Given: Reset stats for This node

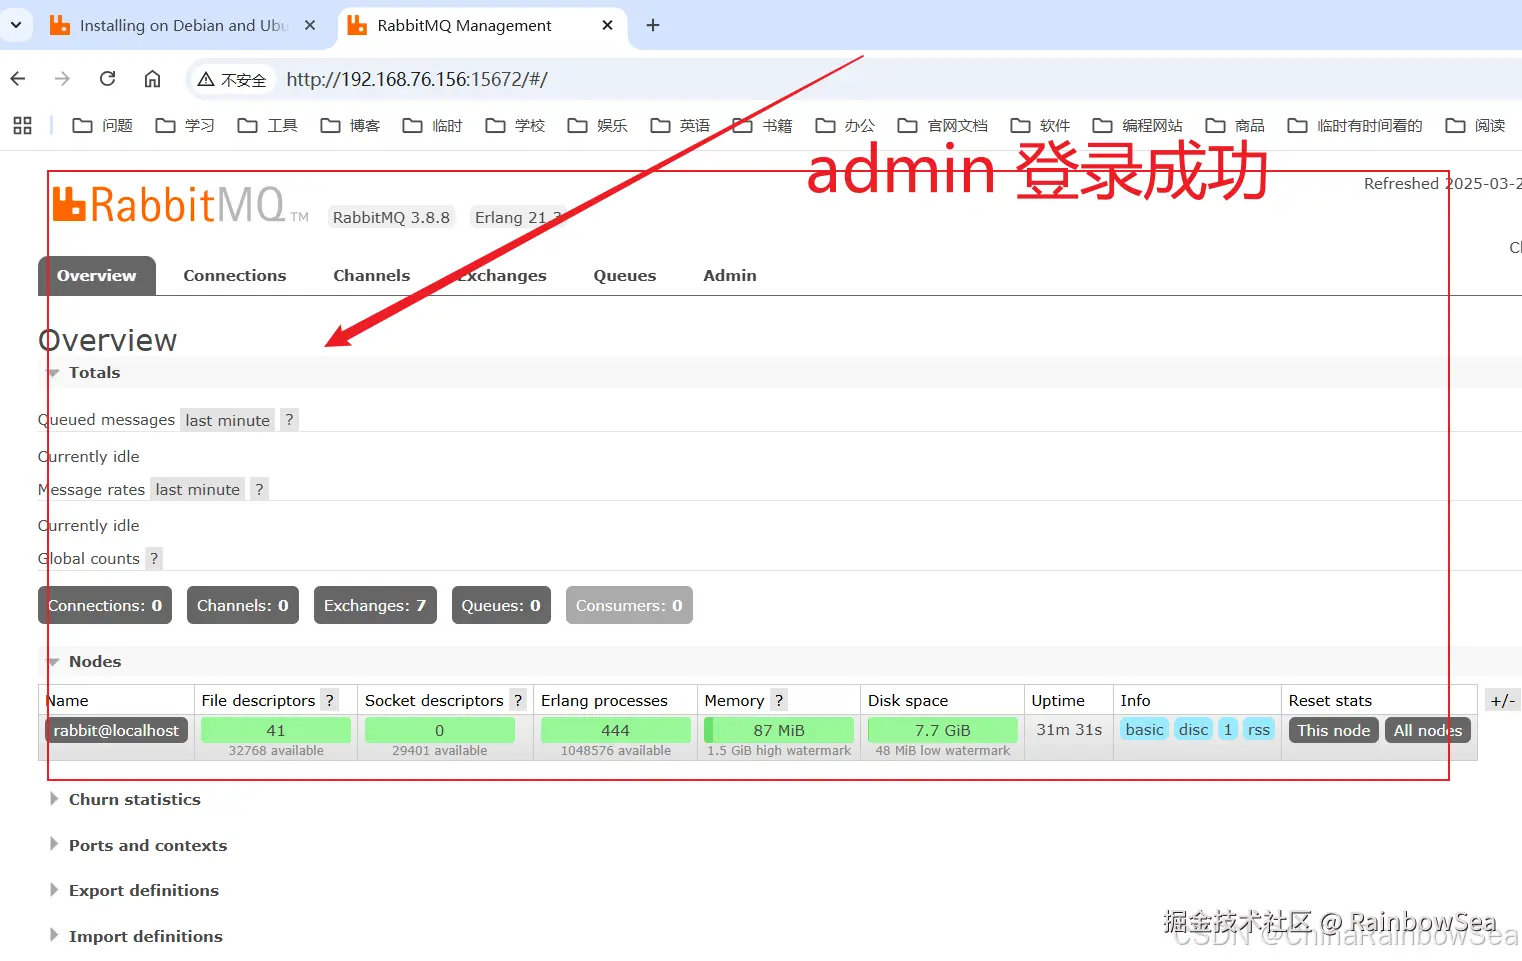Looking at the screenshot, I should [x=1334, y=730].
